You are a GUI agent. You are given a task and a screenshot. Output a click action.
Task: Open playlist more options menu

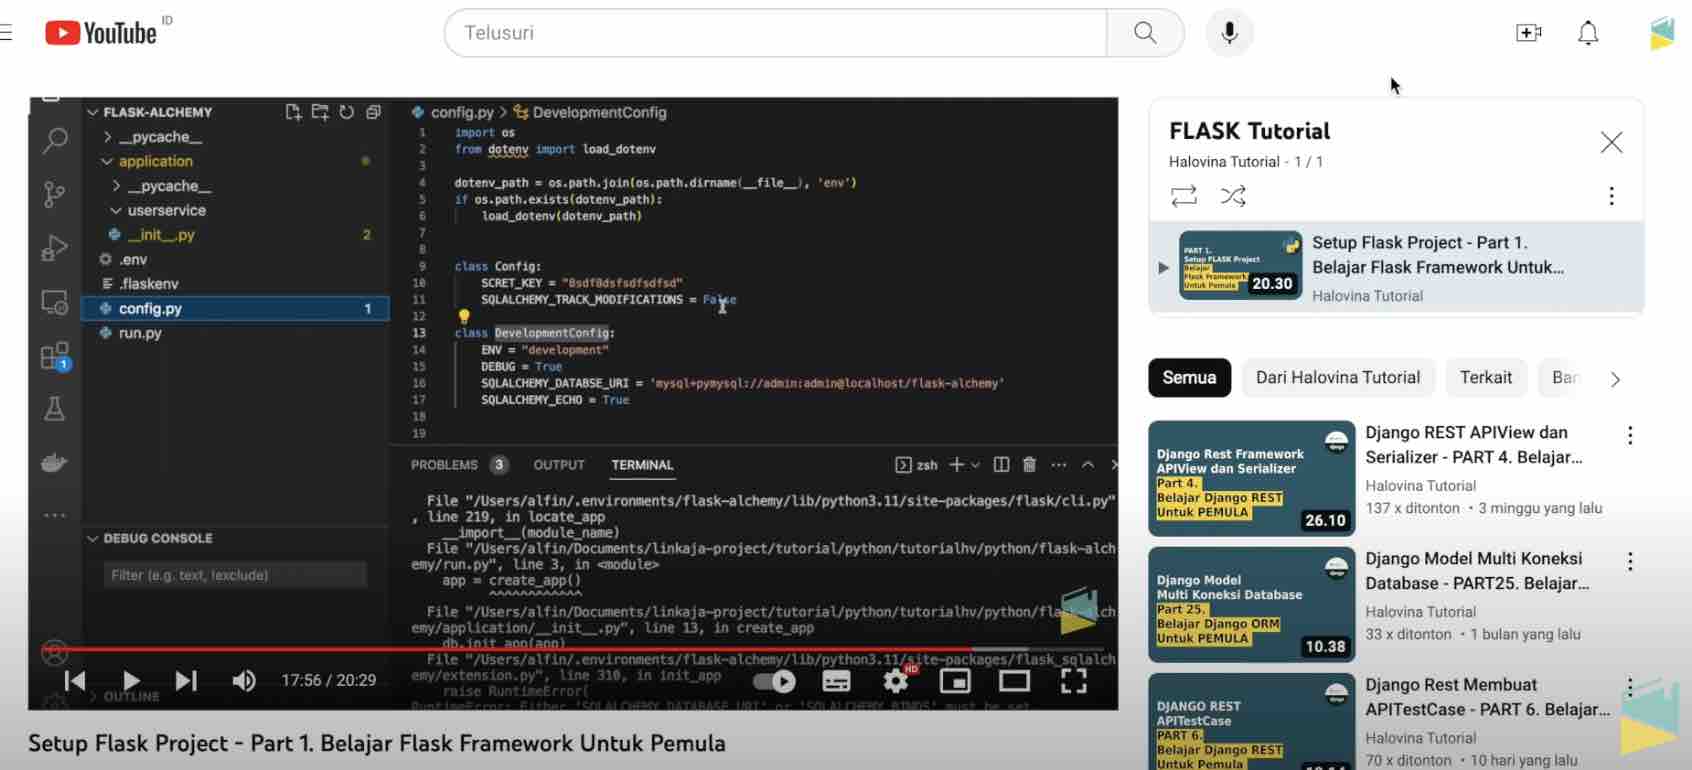(1611, 196)
